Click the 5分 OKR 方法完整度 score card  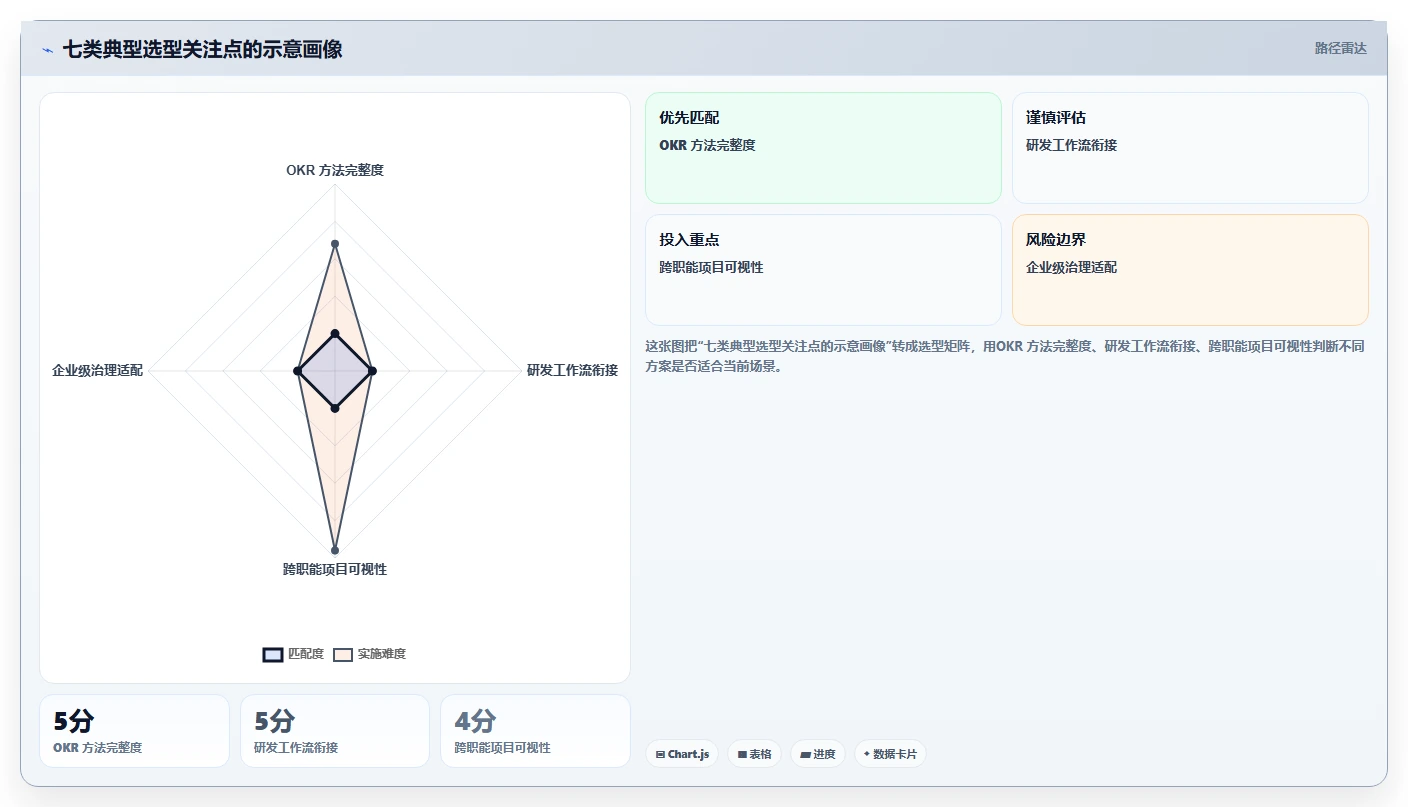pyautogui.click(x=134, y=731)
